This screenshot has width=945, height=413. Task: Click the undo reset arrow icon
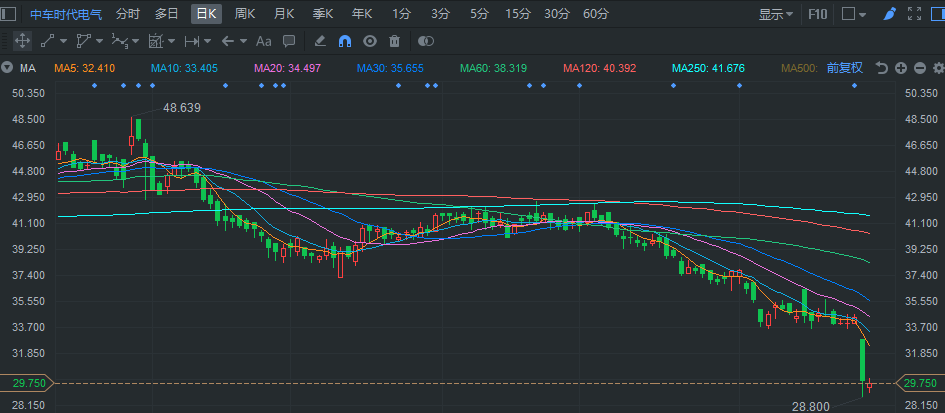[x=882, y=68]
